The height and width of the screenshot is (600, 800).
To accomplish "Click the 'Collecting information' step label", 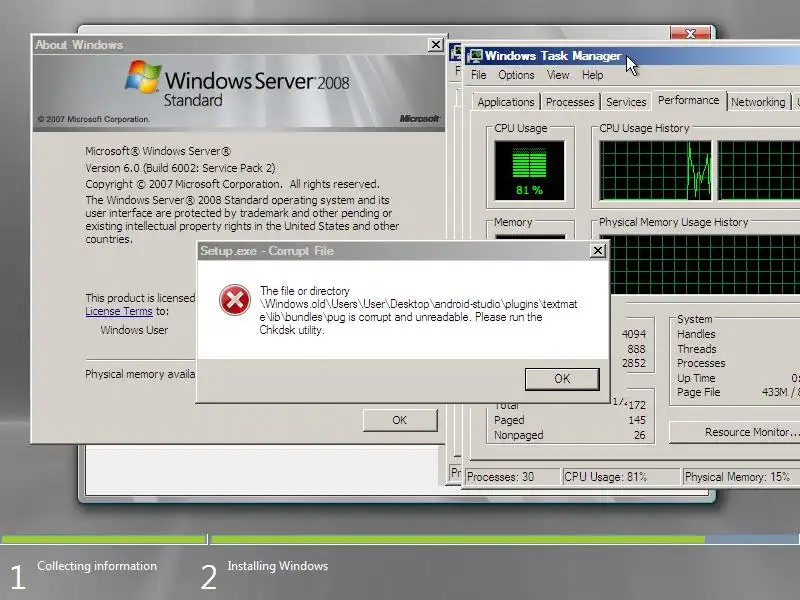I will (97, 566).
